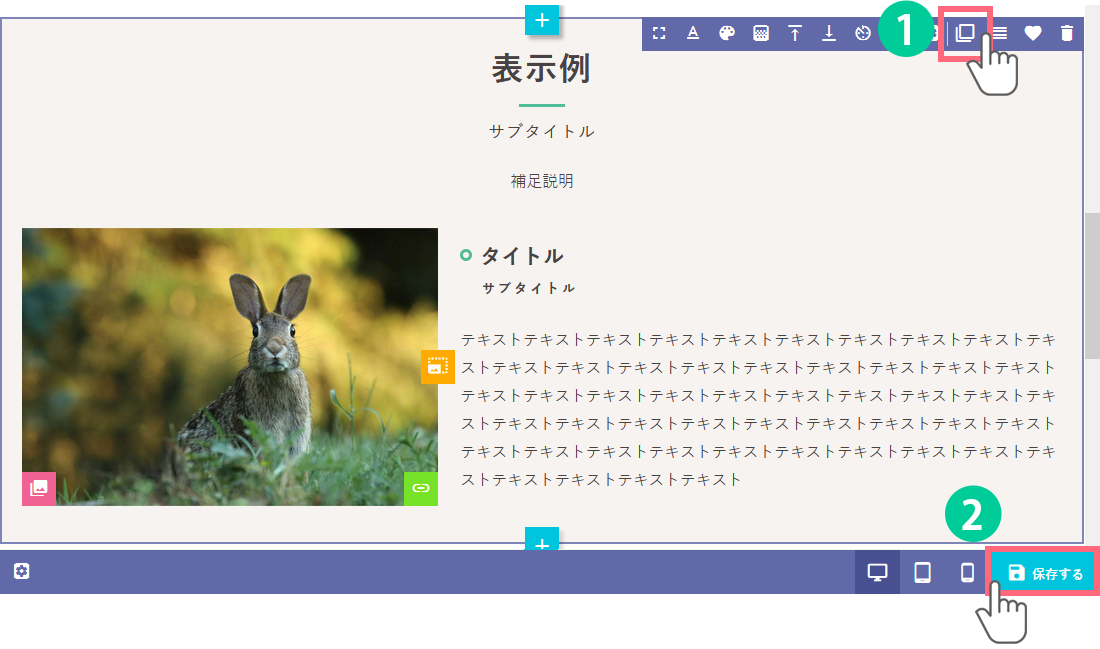
Task: Click the downward arrow bottom spacing icon
Action: pyautogui.click(x=829, y=33)
